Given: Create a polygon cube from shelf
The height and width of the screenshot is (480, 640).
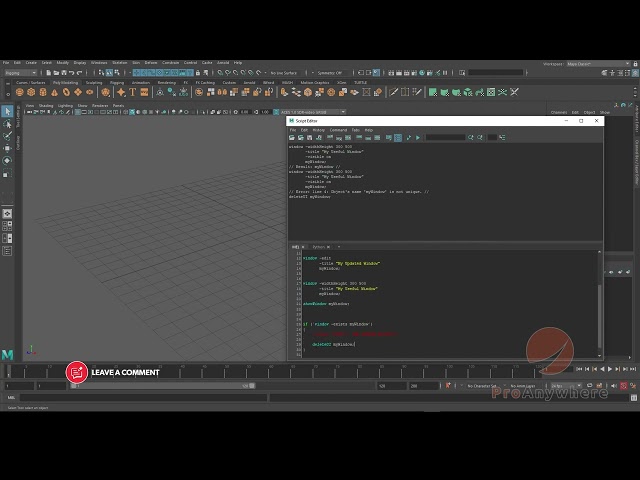Looking at the screenshot, I should [x=31, y=92].
